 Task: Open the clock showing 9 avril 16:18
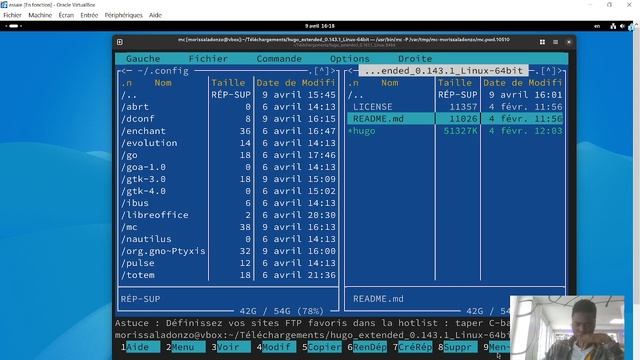pyautogui.click(x=320, y=26)
